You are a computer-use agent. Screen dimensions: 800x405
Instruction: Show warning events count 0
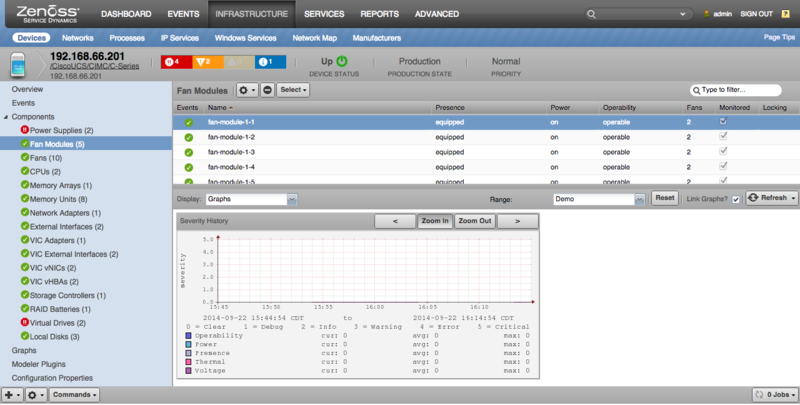[239, 62]
